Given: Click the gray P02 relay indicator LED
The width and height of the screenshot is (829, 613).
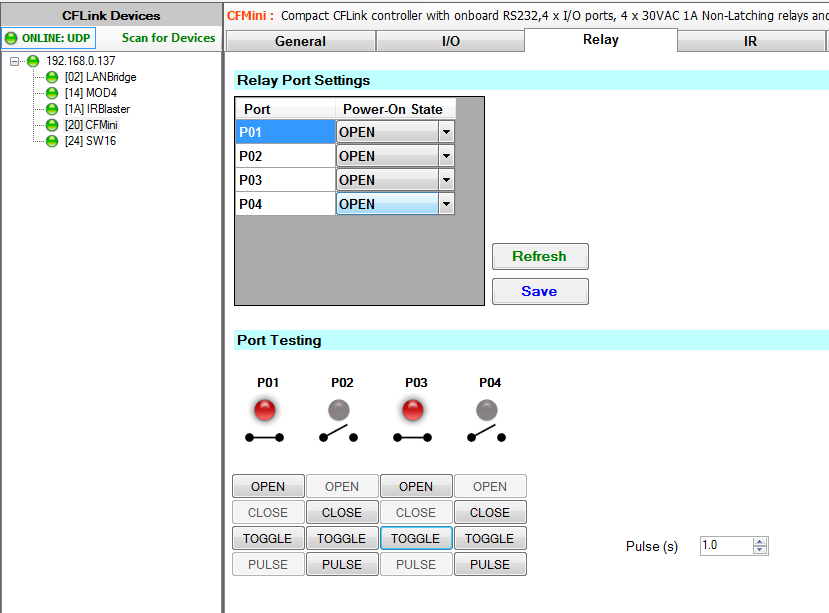Looking at the screenshot, I should pyautogui.click(x=339, y=410).
